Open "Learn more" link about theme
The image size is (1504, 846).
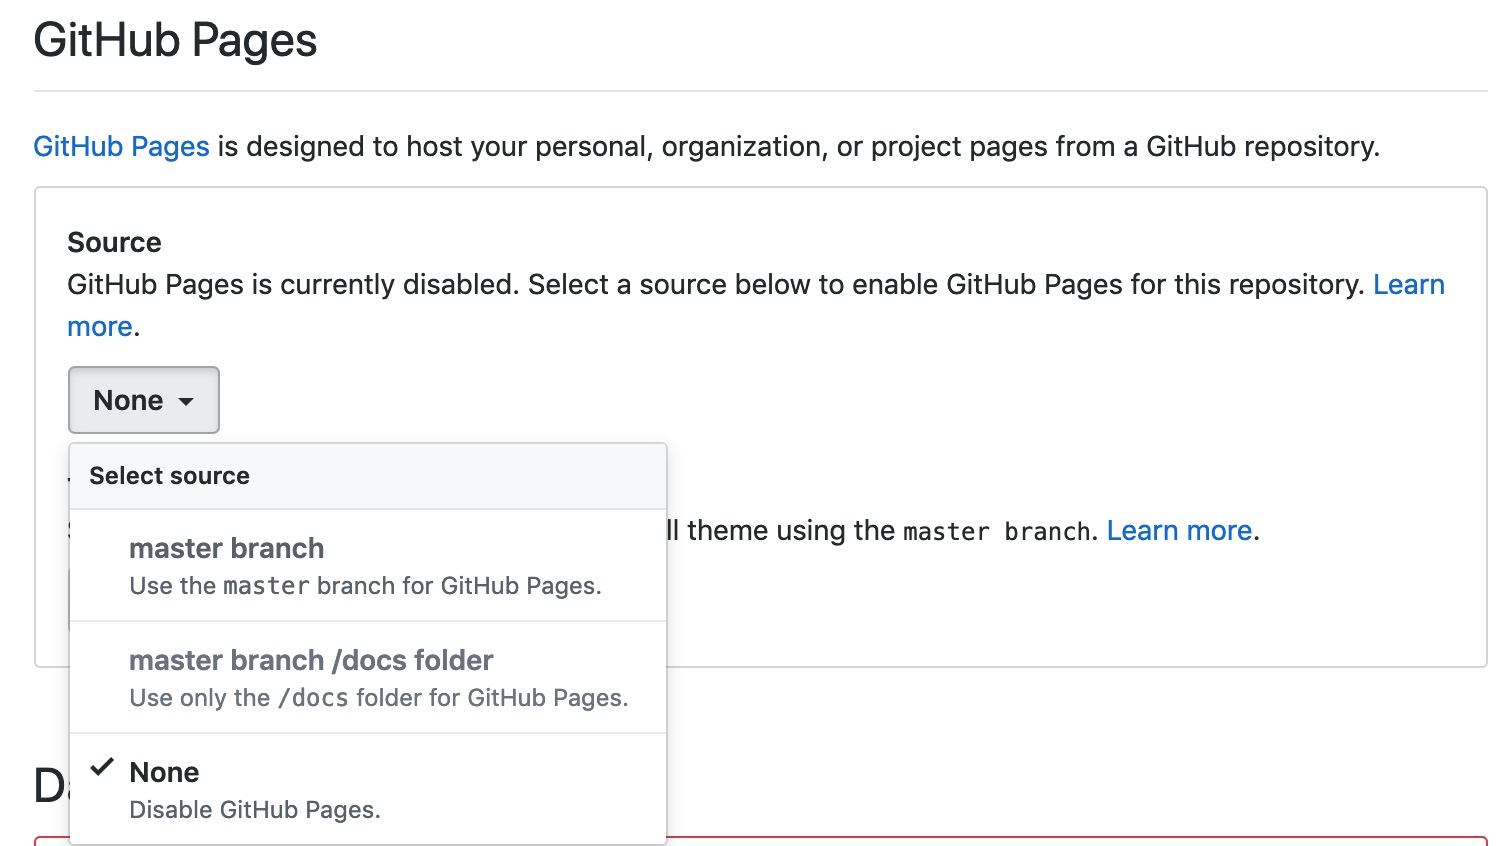click(1179, 530)
